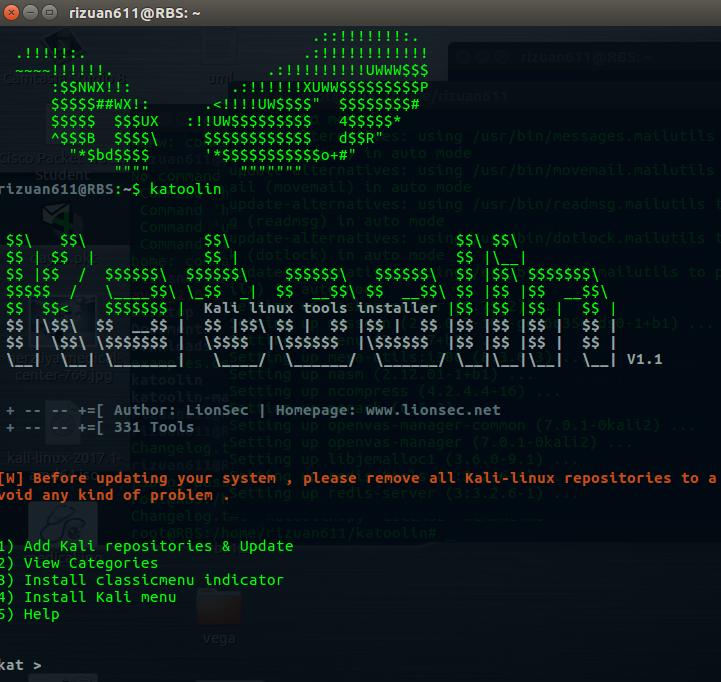Viewport: 721px width, 682px height.
Task: Click the rizuan611@RBS: ~ window title
Action: coord(134,13)
